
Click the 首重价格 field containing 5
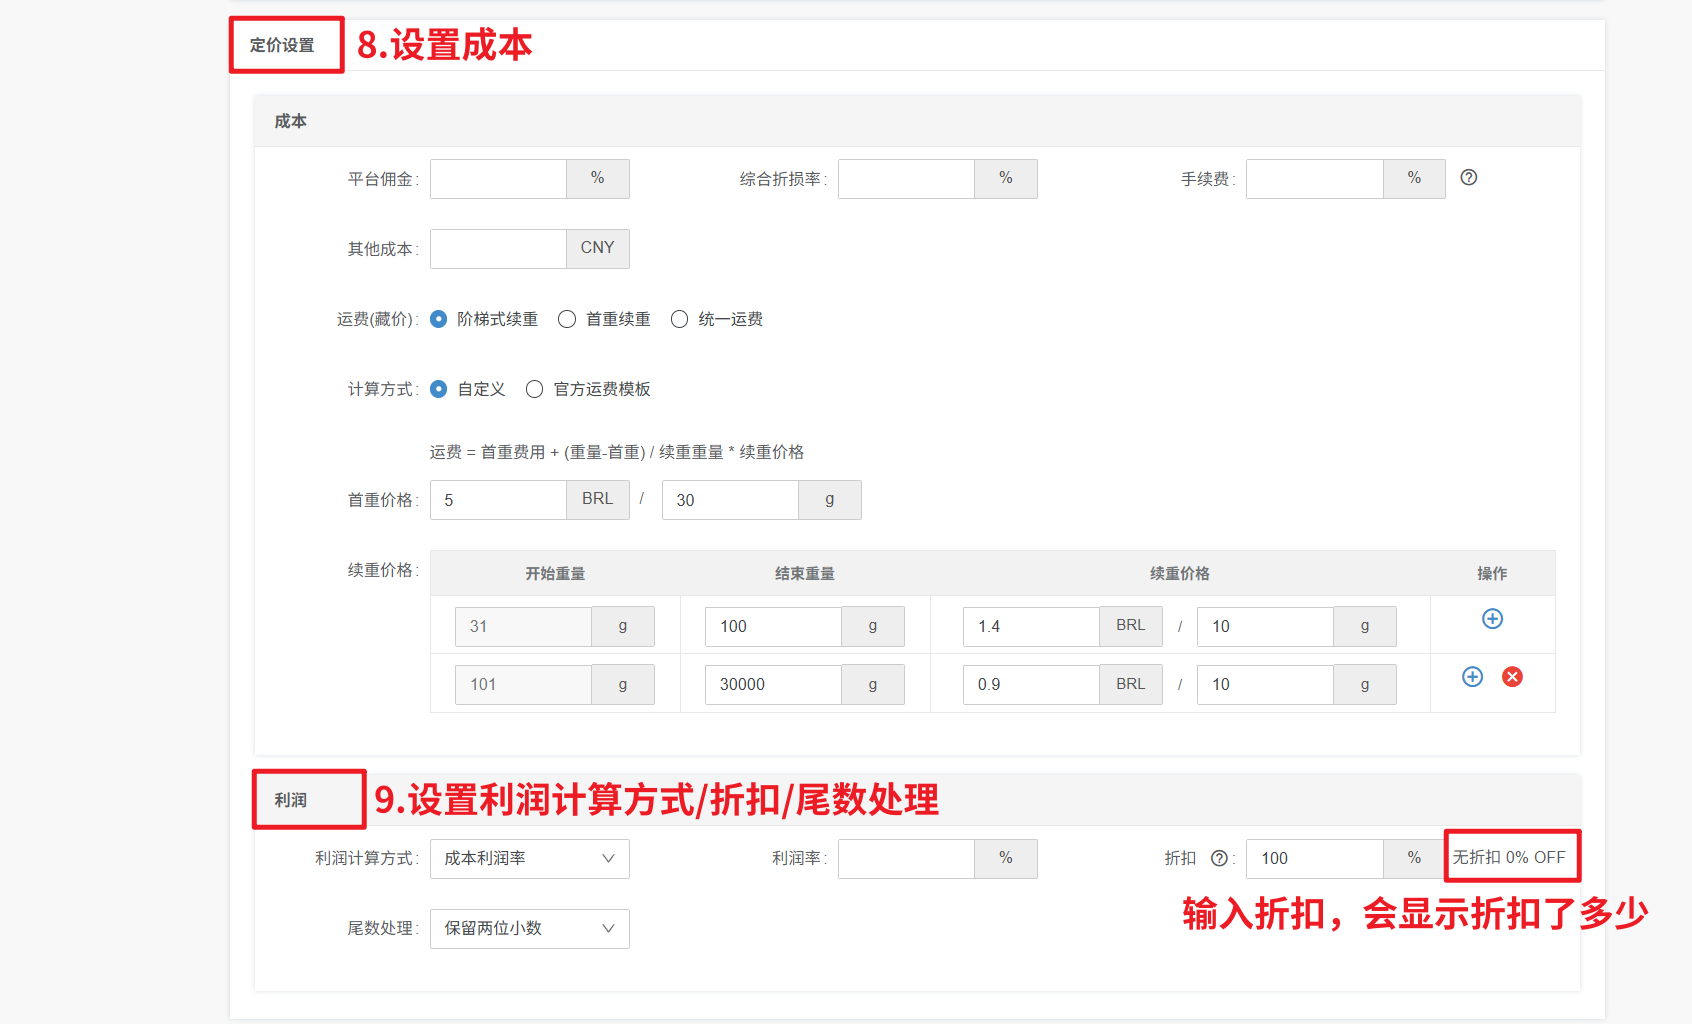tap(498, 500)
